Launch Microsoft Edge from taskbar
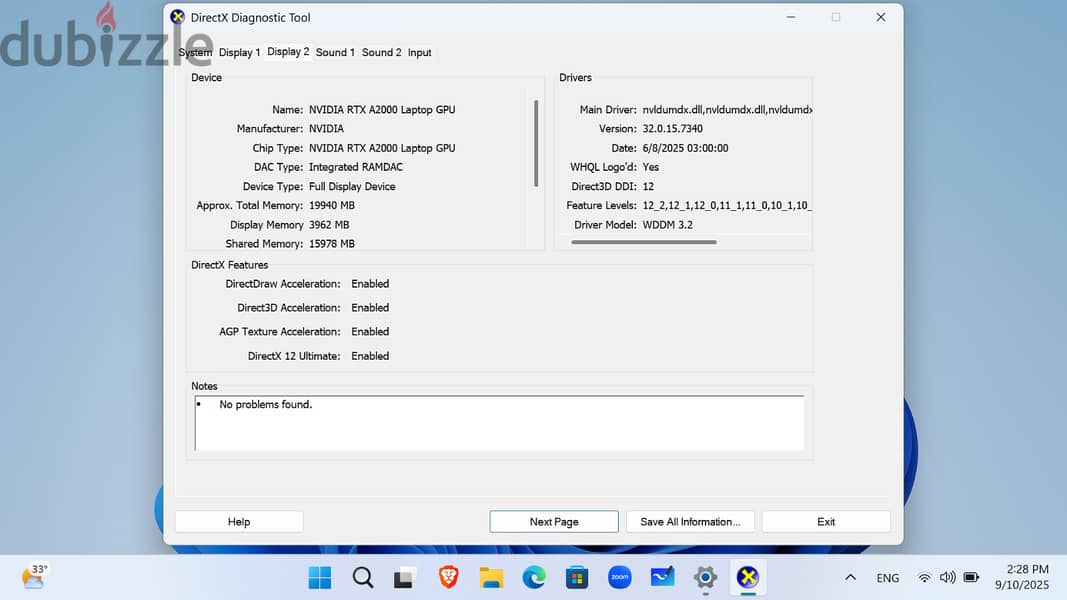The width and height of the screenshot is (1067, 600). coord(534,578)
